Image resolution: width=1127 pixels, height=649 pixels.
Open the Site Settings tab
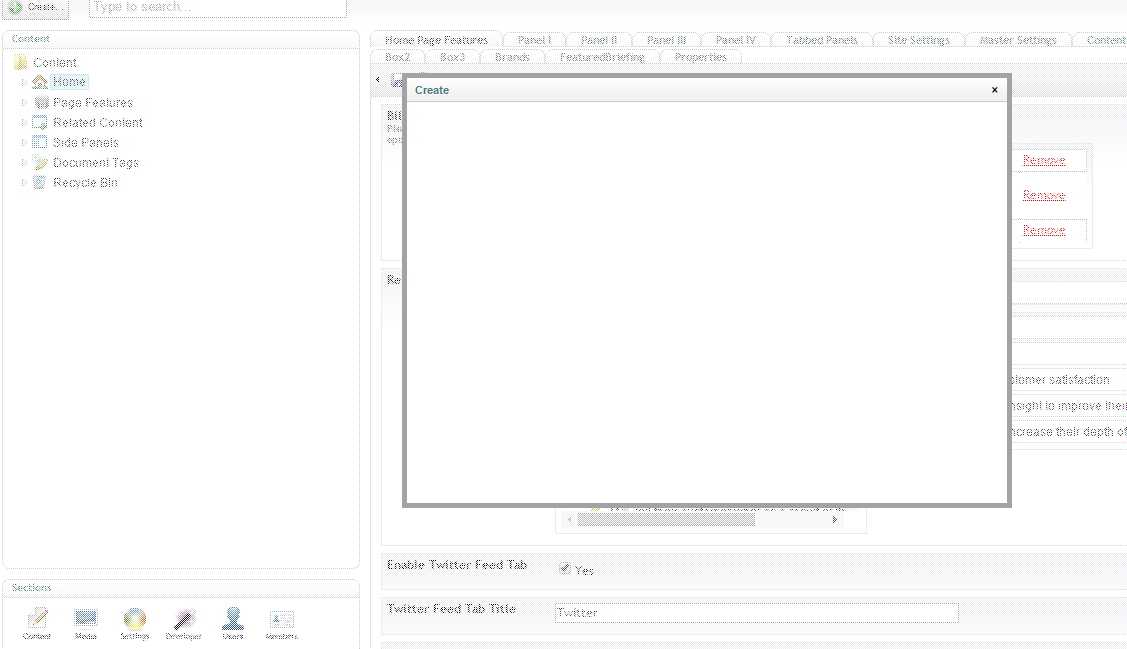[918, 40]
